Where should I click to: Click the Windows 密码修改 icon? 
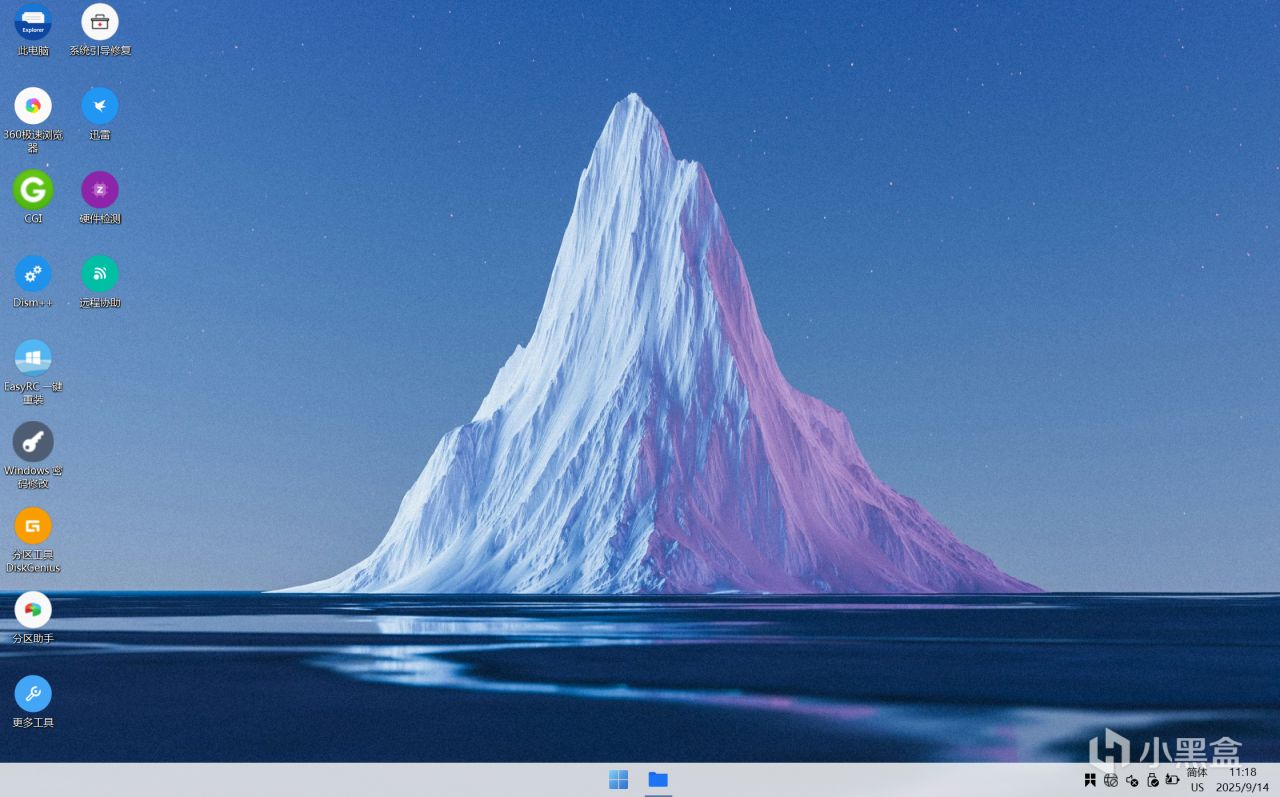coord(33,456)
